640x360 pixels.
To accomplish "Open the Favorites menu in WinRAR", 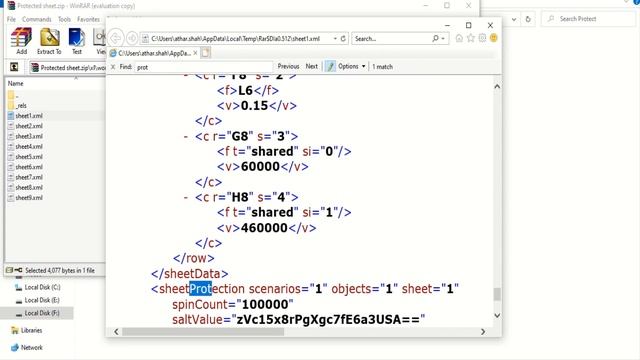I will [x=88, y=19].
